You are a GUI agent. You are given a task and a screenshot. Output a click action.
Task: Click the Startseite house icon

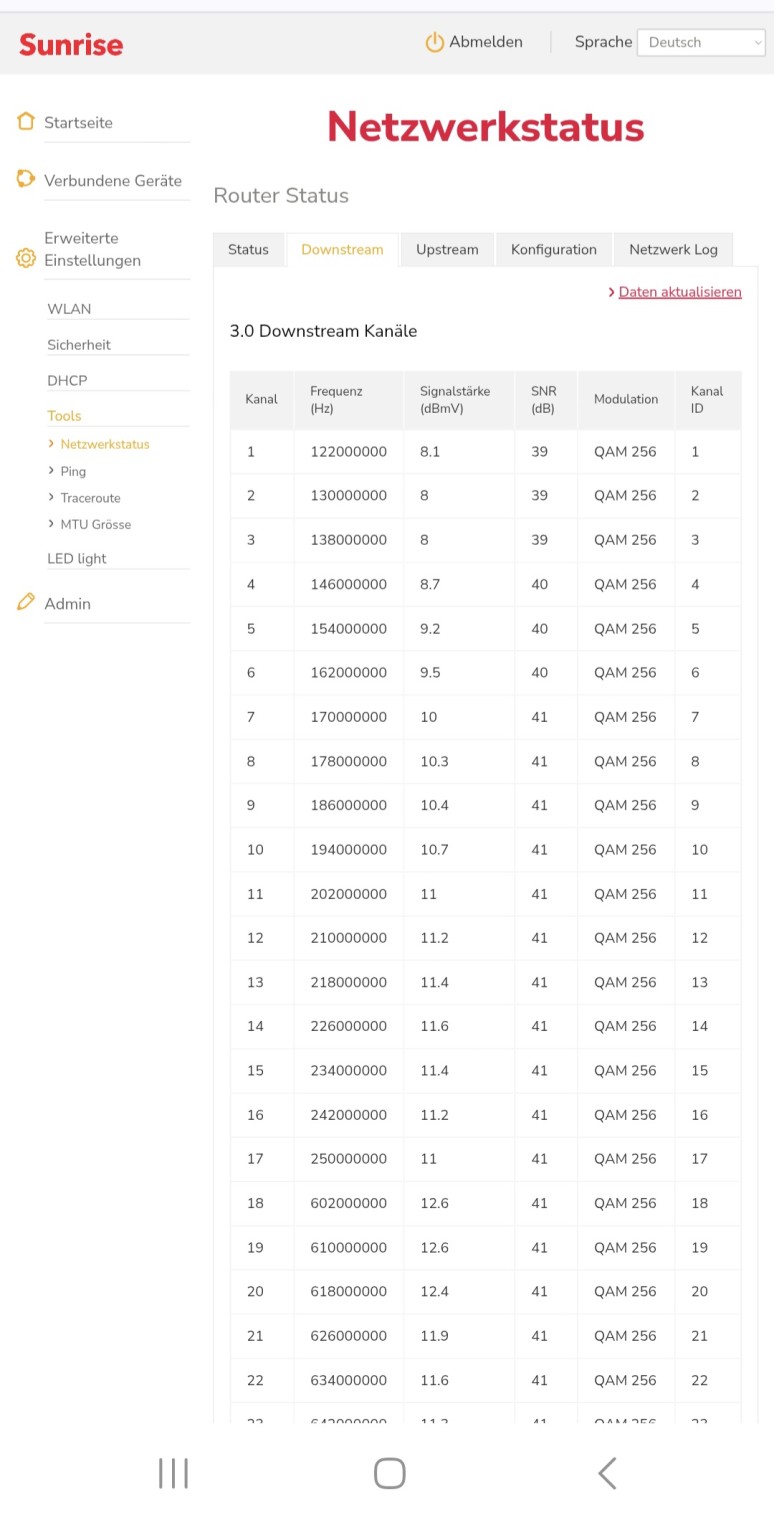[x=26, y=122]
